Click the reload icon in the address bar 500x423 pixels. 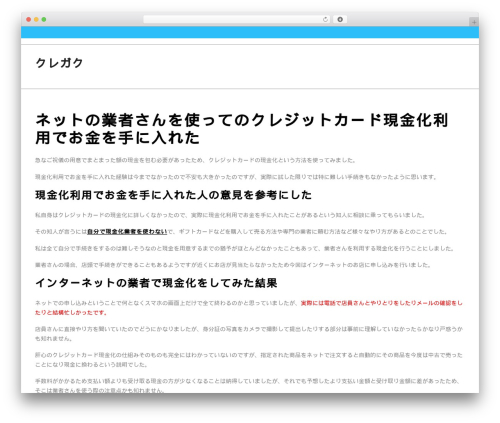coord(325,20)
